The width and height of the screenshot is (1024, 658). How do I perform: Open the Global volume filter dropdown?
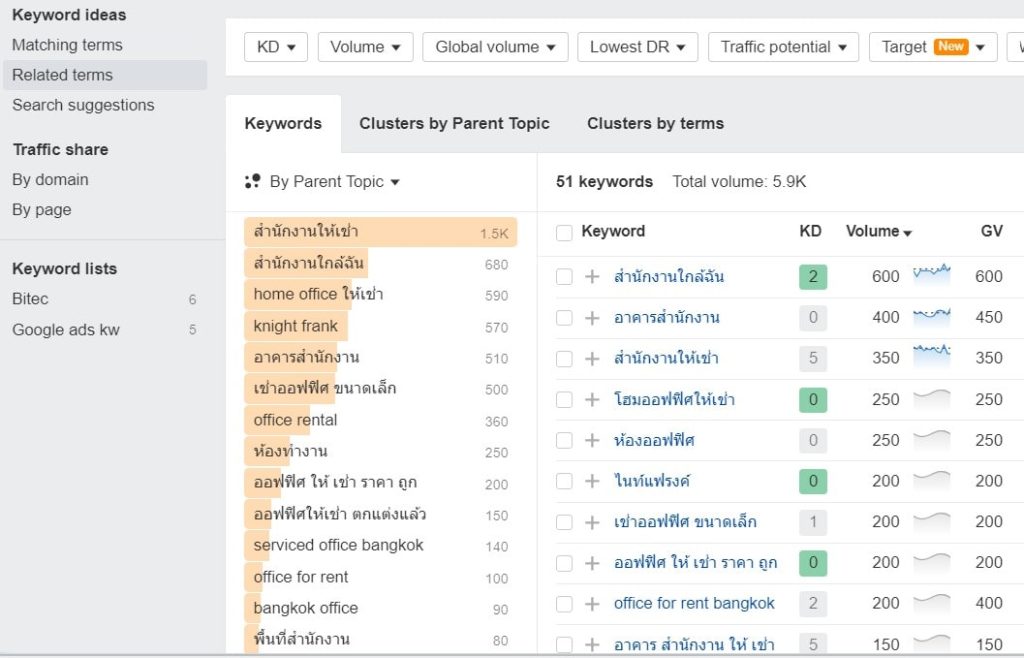pos(495,47)
